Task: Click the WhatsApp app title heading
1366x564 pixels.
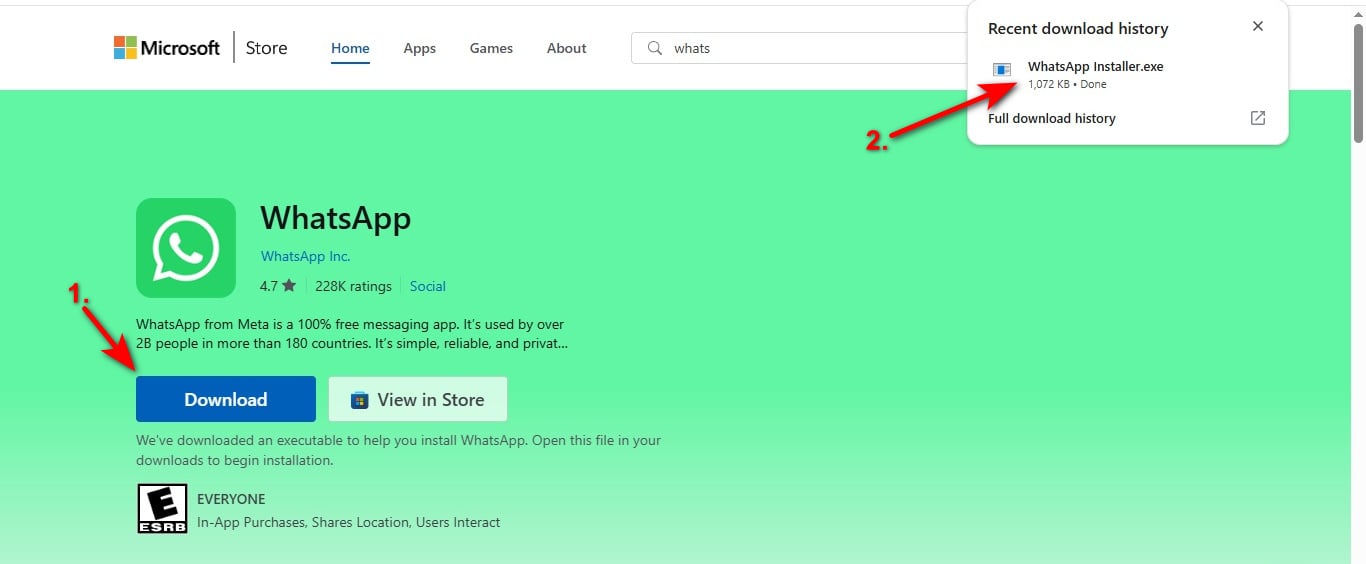Action: pyautogui.click(x=335, y=218)
